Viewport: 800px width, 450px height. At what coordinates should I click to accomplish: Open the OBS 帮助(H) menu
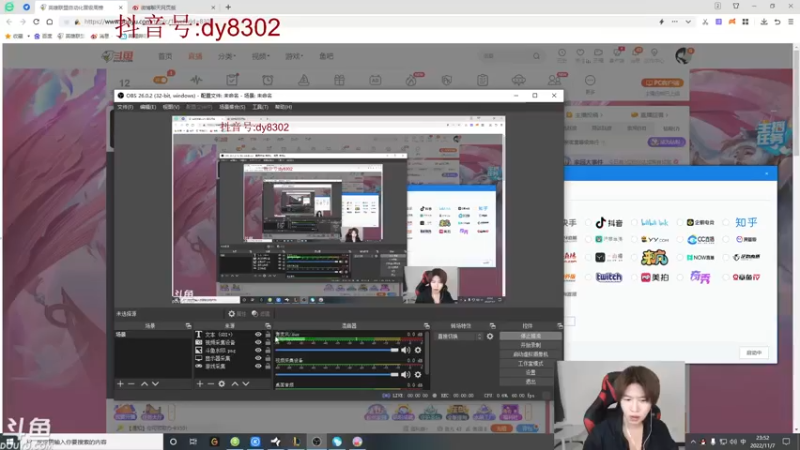point(283,107)
